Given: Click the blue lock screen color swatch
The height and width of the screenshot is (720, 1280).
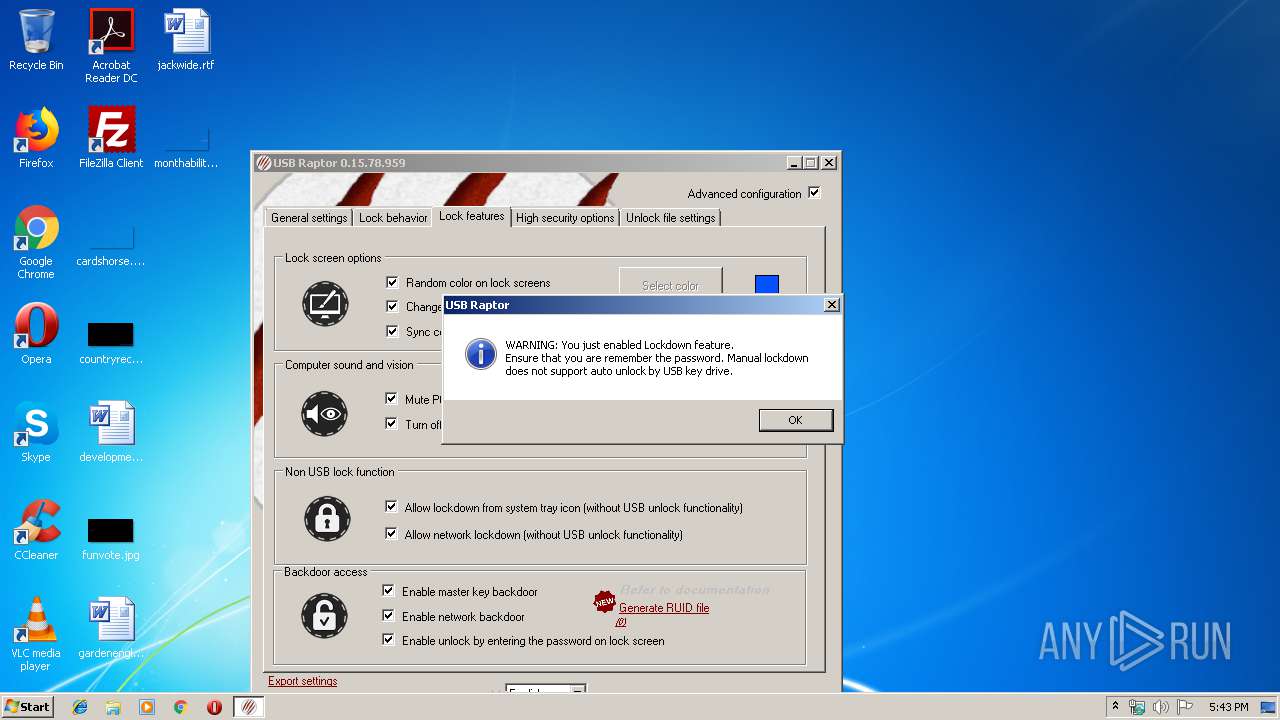Looking at the screenshot, I should pyautogui.click(x=766, y=285).
